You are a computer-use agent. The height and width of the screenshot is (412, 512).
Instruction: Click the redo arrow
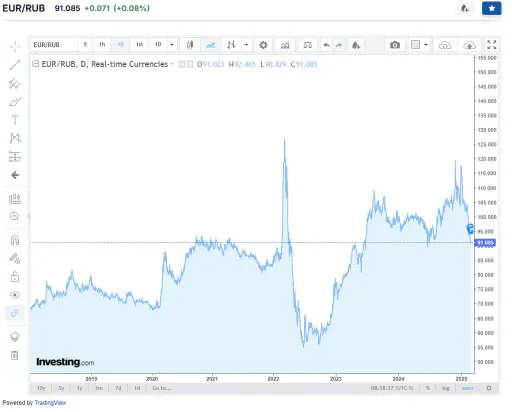click(x=339, y=45)
